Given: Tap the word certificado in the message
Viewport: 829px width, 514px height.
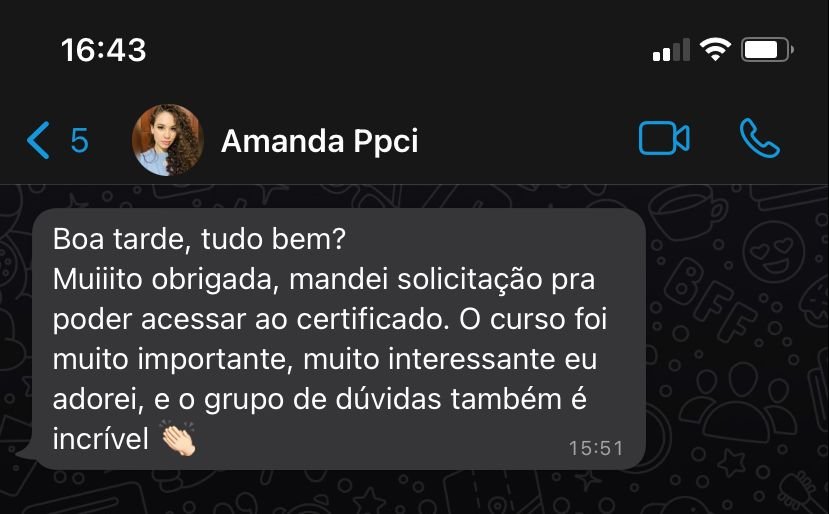Looking at the screenshot, I should click(x=372, y=319).
